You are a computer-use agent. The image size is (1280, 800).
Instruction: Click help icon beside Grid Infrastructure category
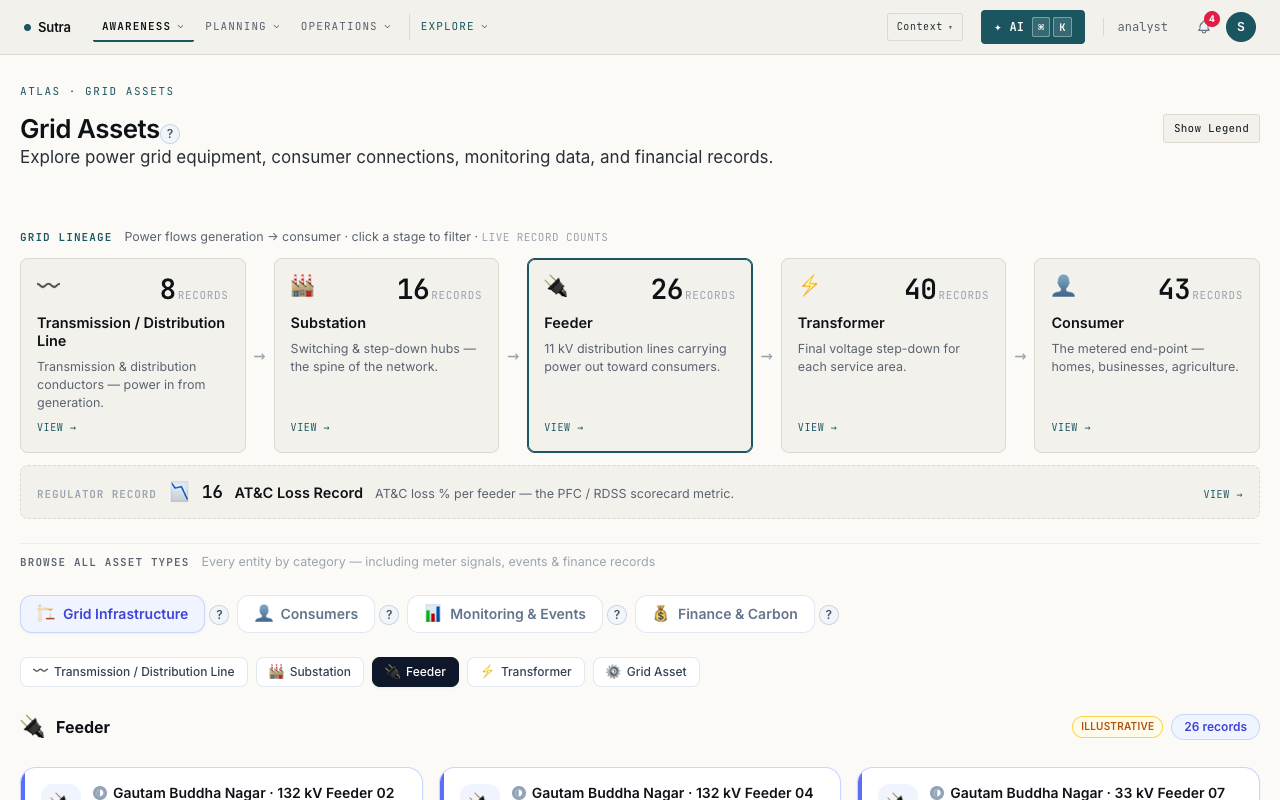tap(219, 615)
